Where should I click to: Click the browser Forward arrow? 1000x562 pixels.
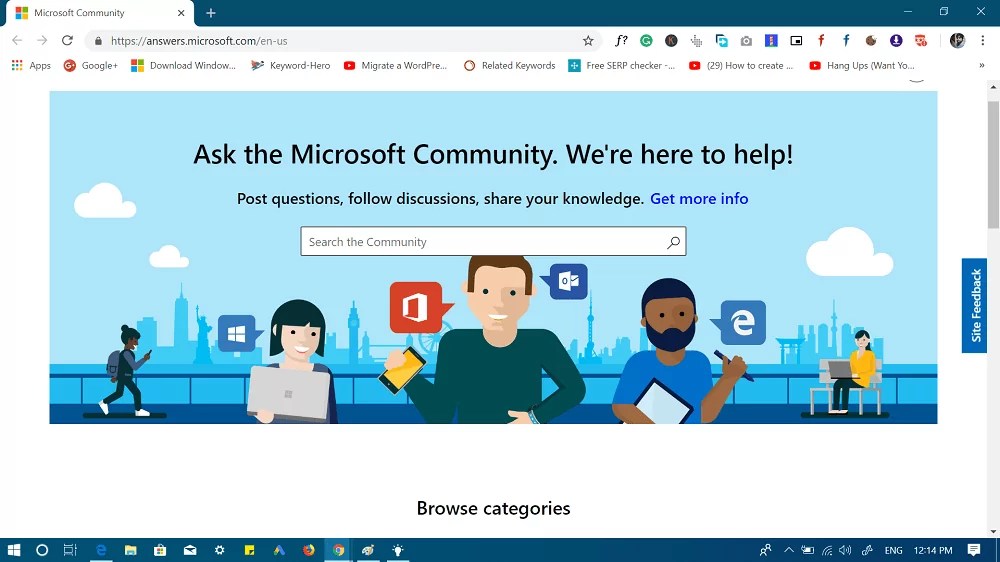[42, 41]
